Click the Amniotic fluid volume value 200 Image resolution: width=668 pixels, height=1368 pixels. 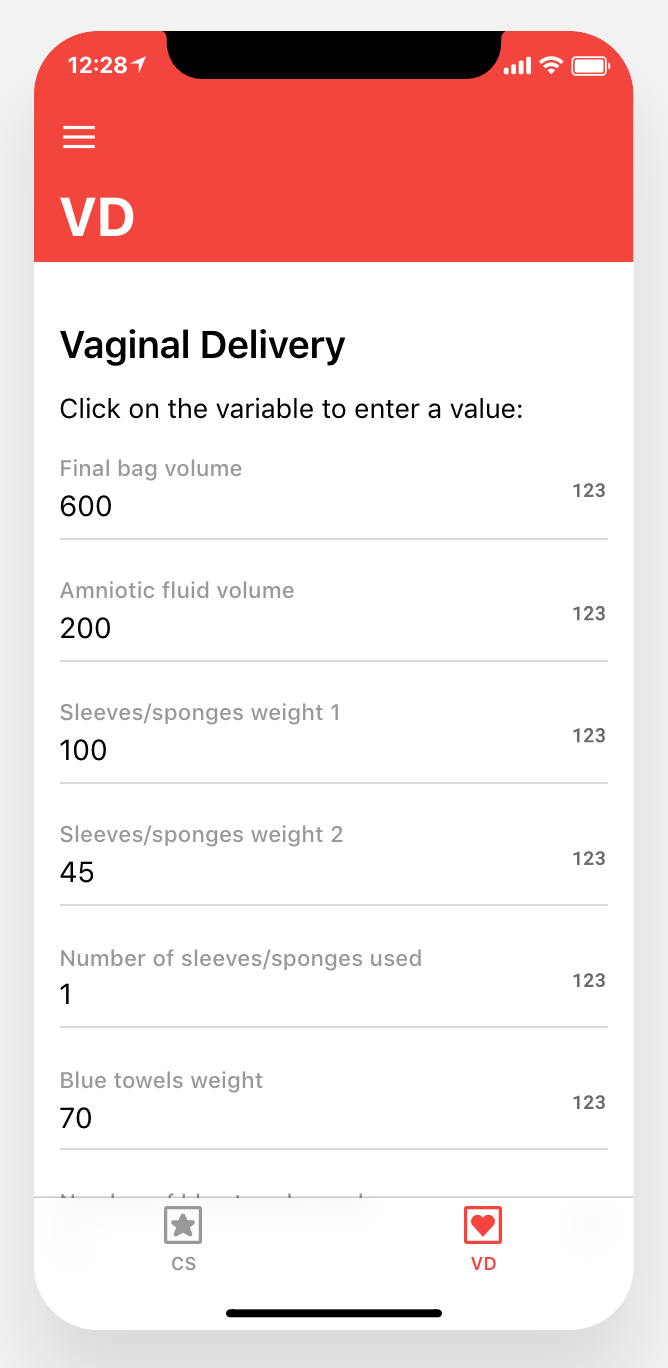pos(85,628)
